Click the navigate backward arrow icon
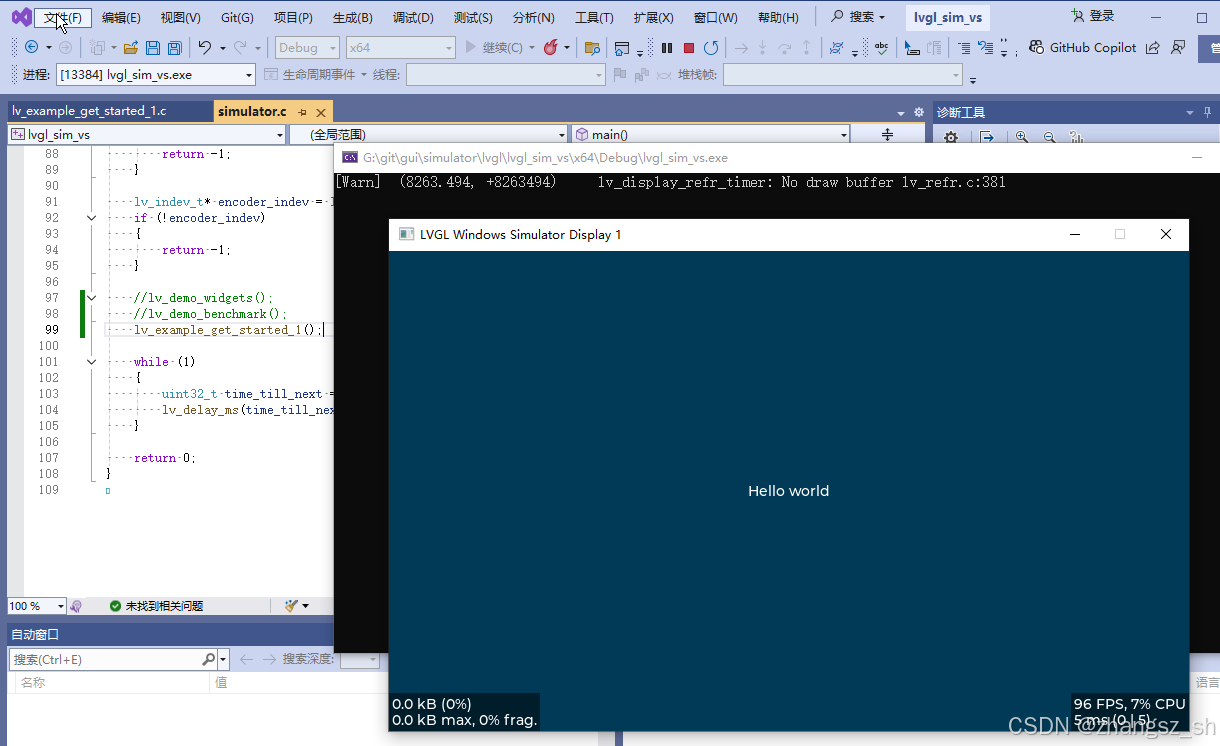Viewport: 1220px width, 746px height. (x=31, y=47)
